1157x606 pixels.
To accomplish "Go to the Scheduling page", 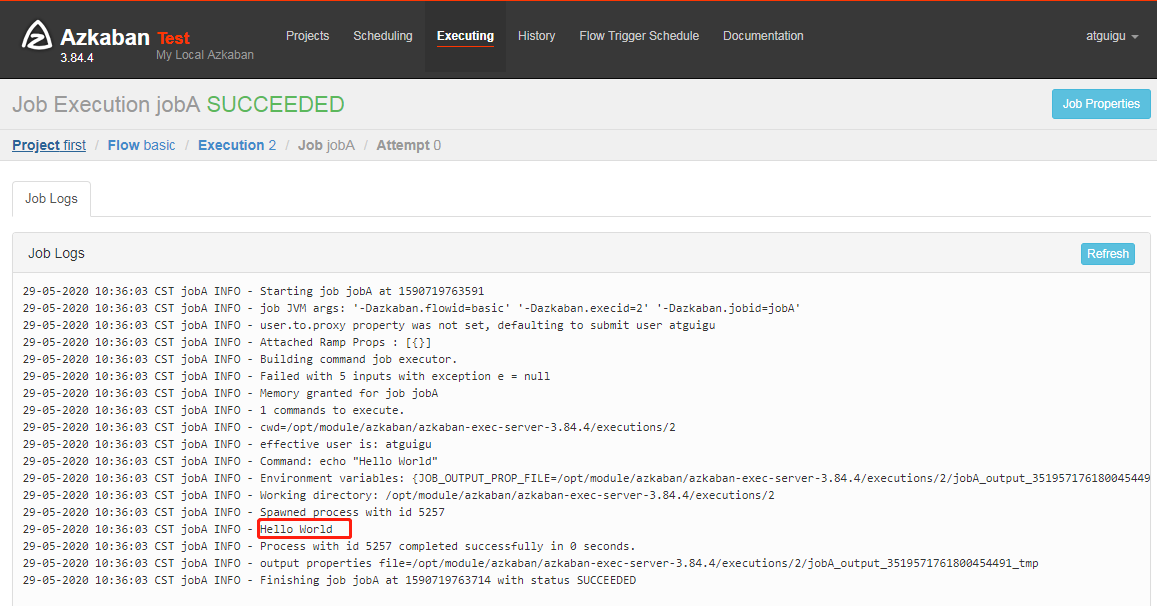I will (x=383, y=35).
